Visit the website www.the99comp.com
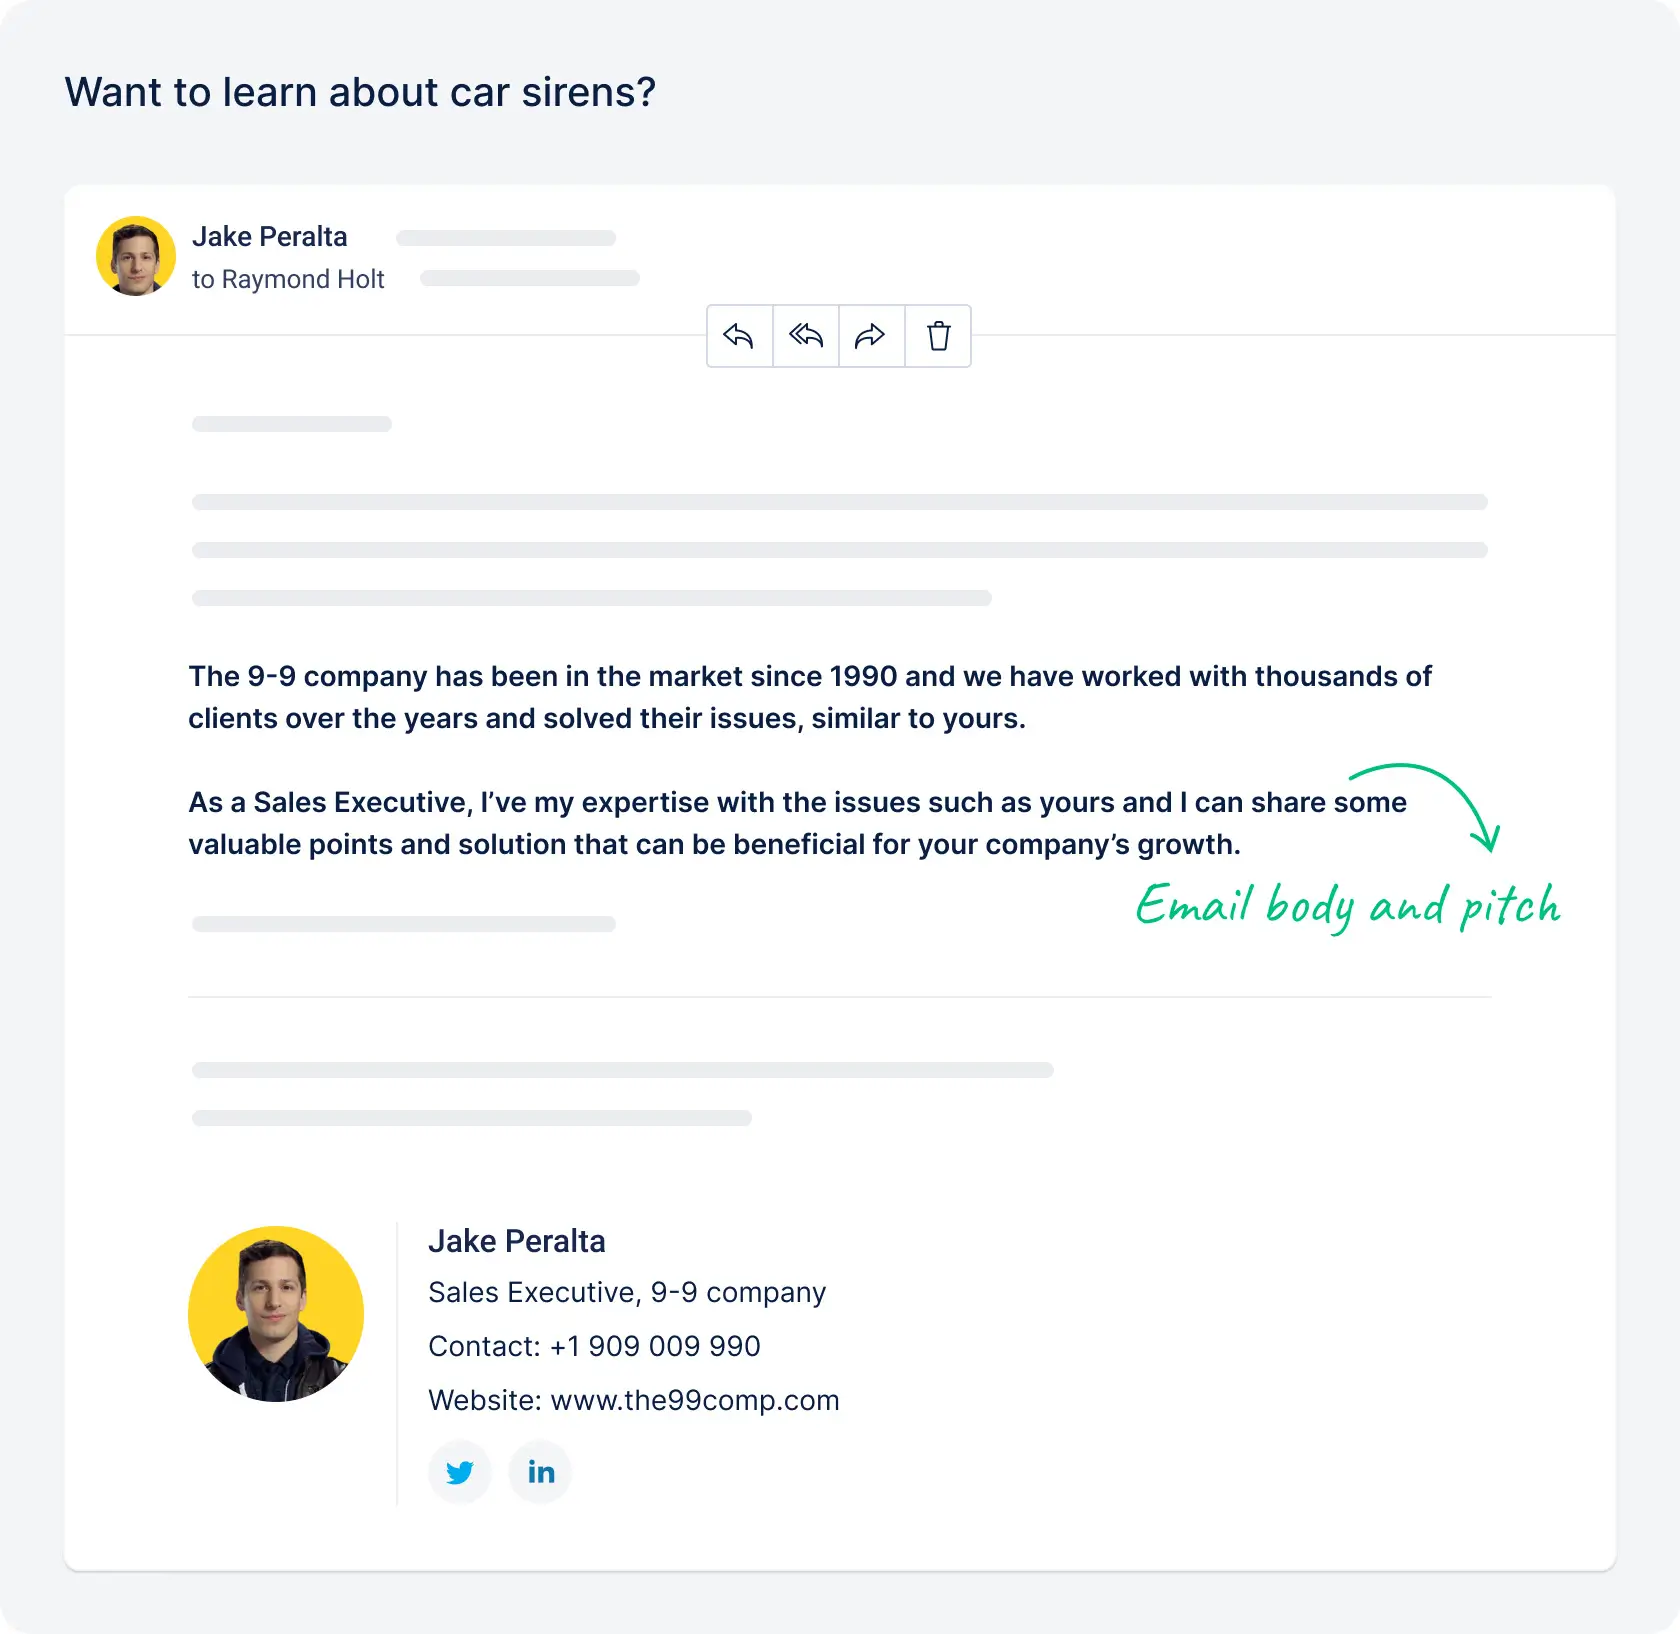 point(695,1400)
